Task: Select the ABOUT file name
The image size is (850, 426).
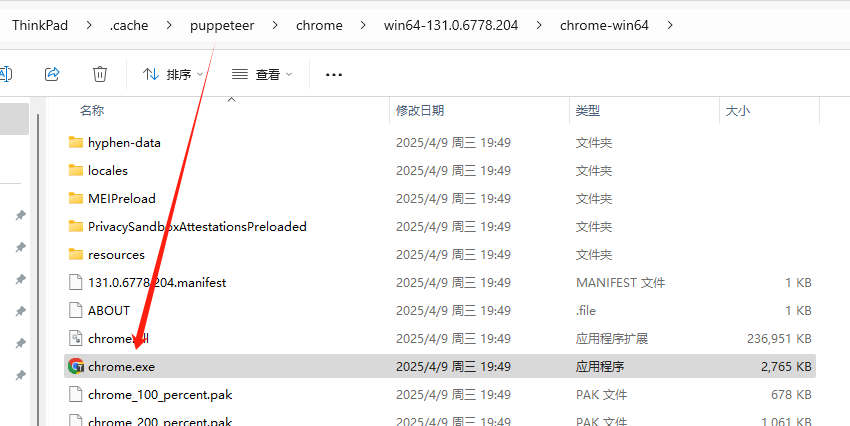Action: [x=109, y=310]
